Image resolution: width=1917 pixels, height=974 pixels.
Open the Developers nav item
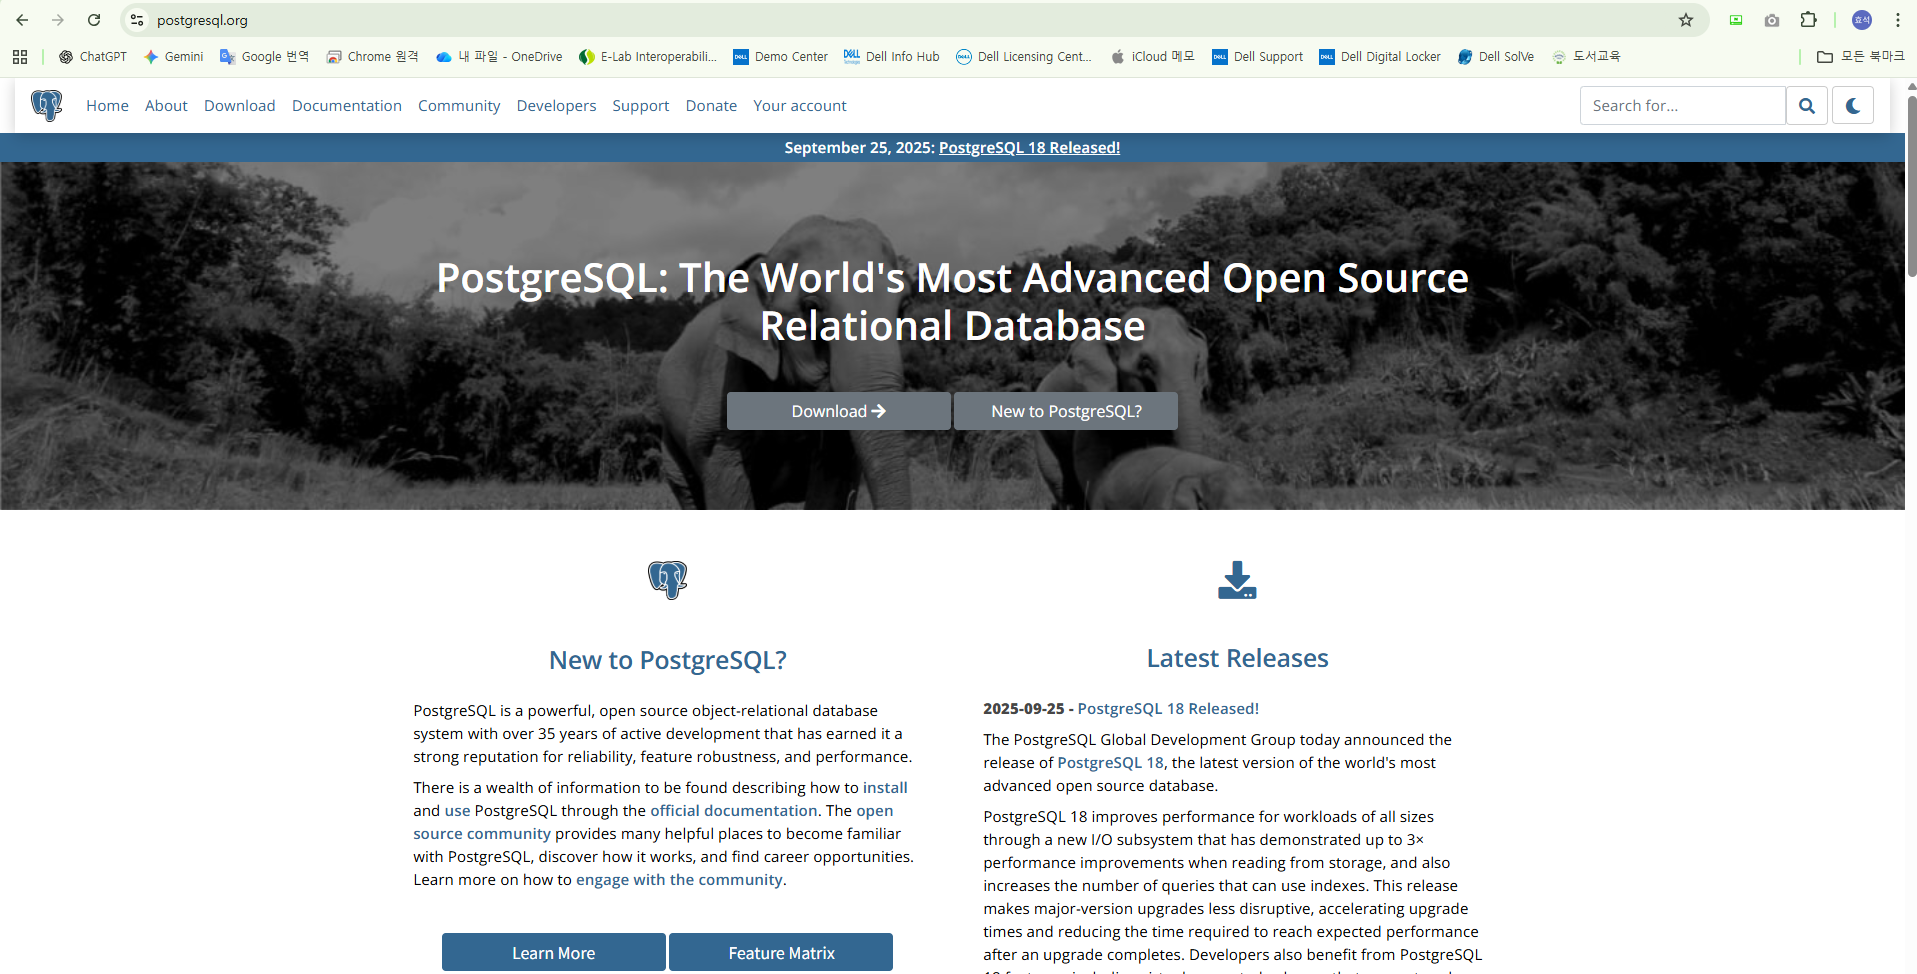556,106
